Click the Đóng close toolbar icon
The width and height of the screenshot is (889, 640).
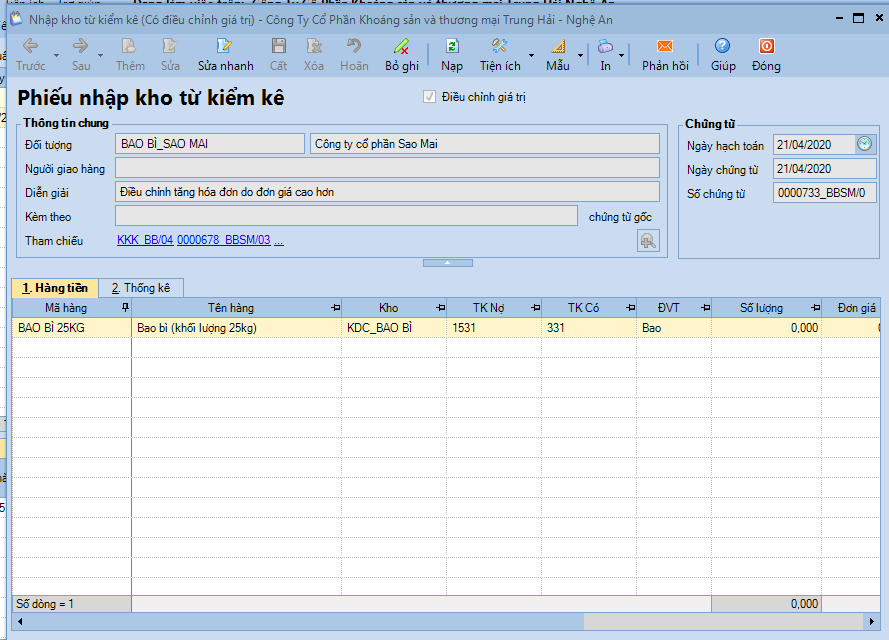(x=766, y=47)
